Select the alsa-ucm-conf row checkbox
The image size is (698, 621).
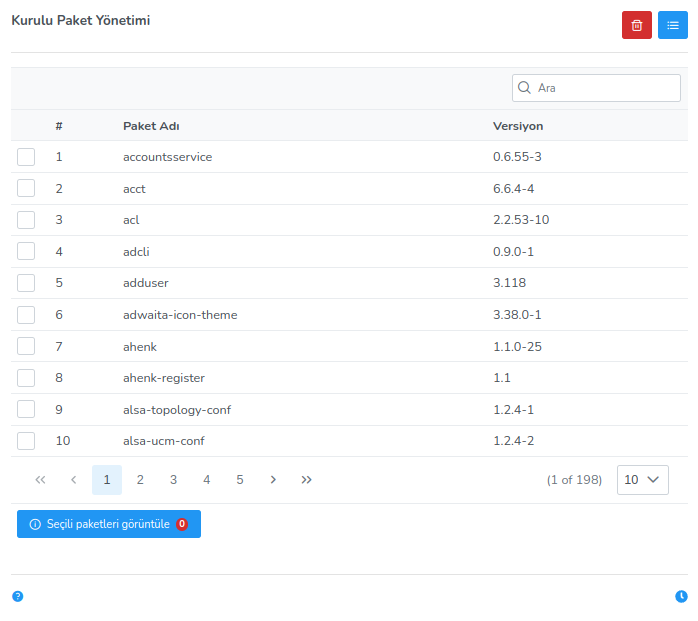pos(26,441)
